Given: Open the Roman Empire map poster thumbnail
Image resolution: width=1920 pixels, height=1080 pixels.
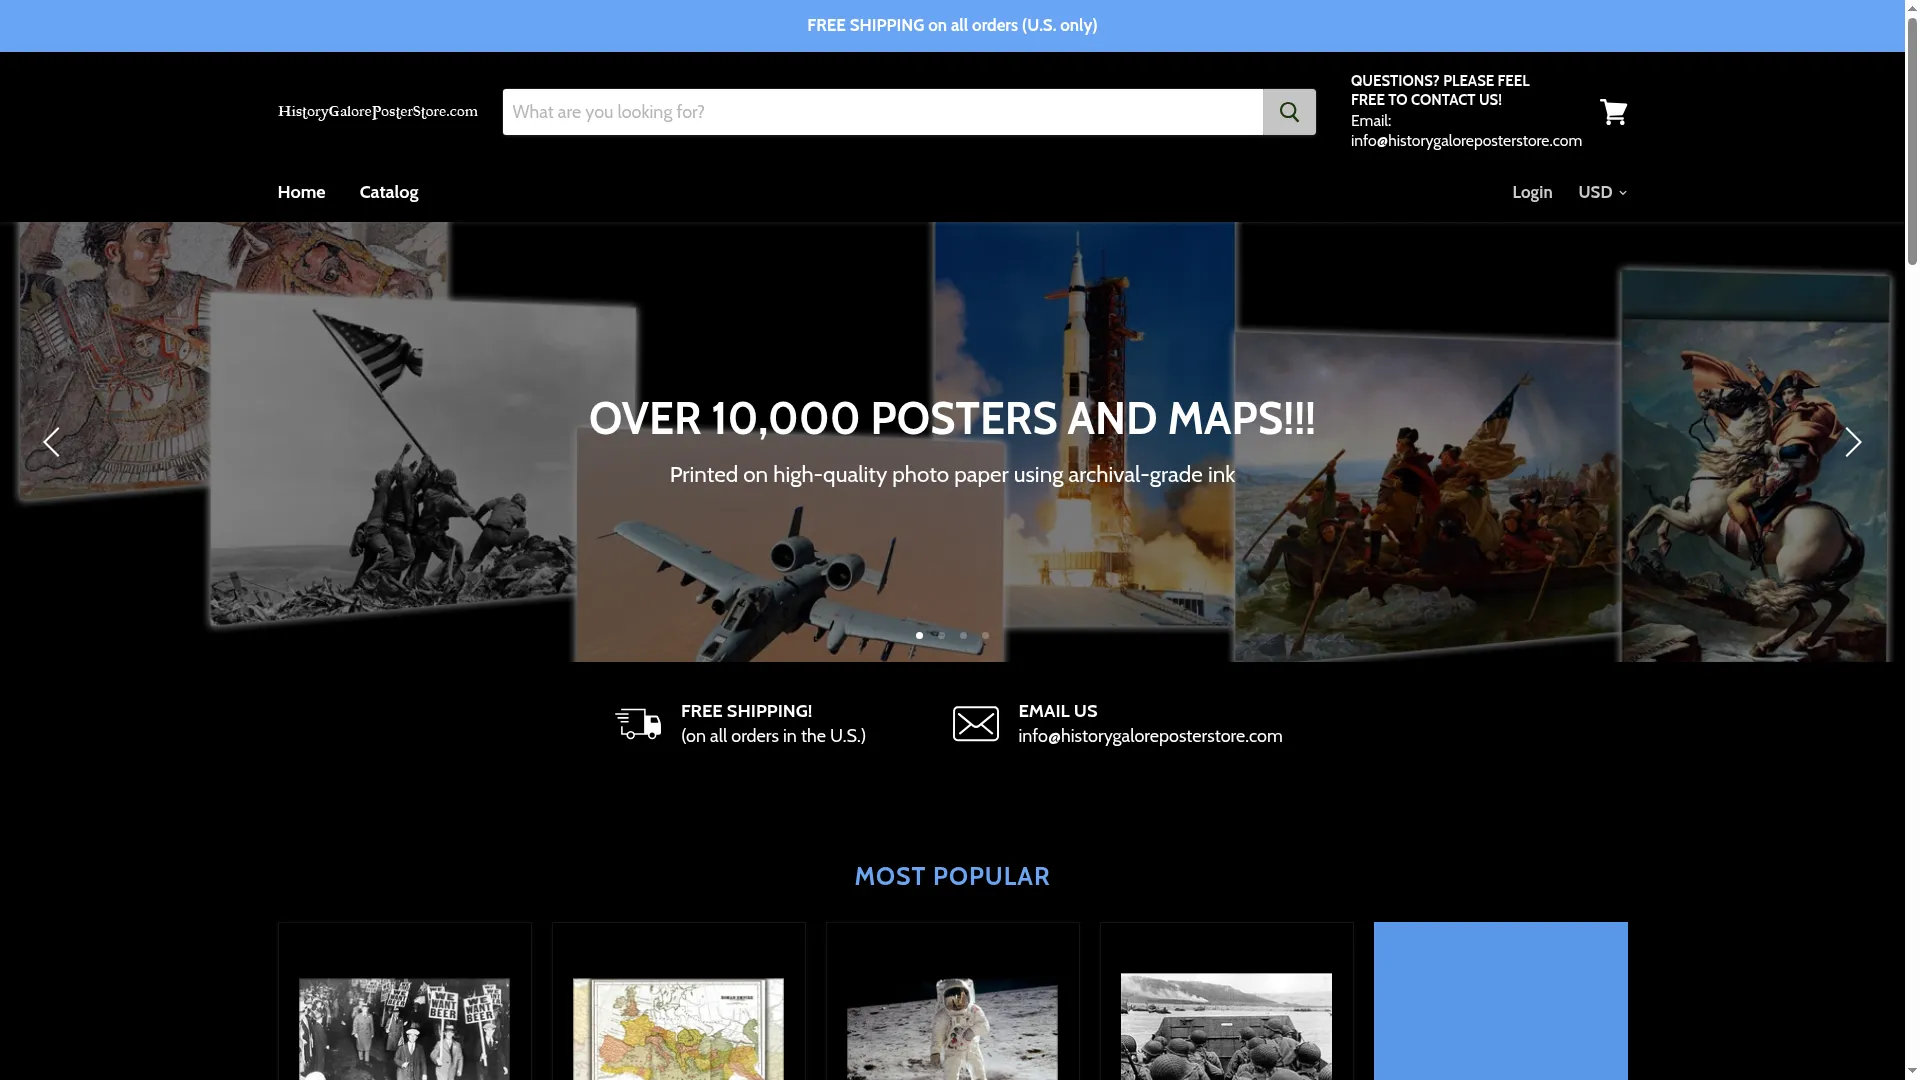Looking at the screenshot, I should 678,1028.
